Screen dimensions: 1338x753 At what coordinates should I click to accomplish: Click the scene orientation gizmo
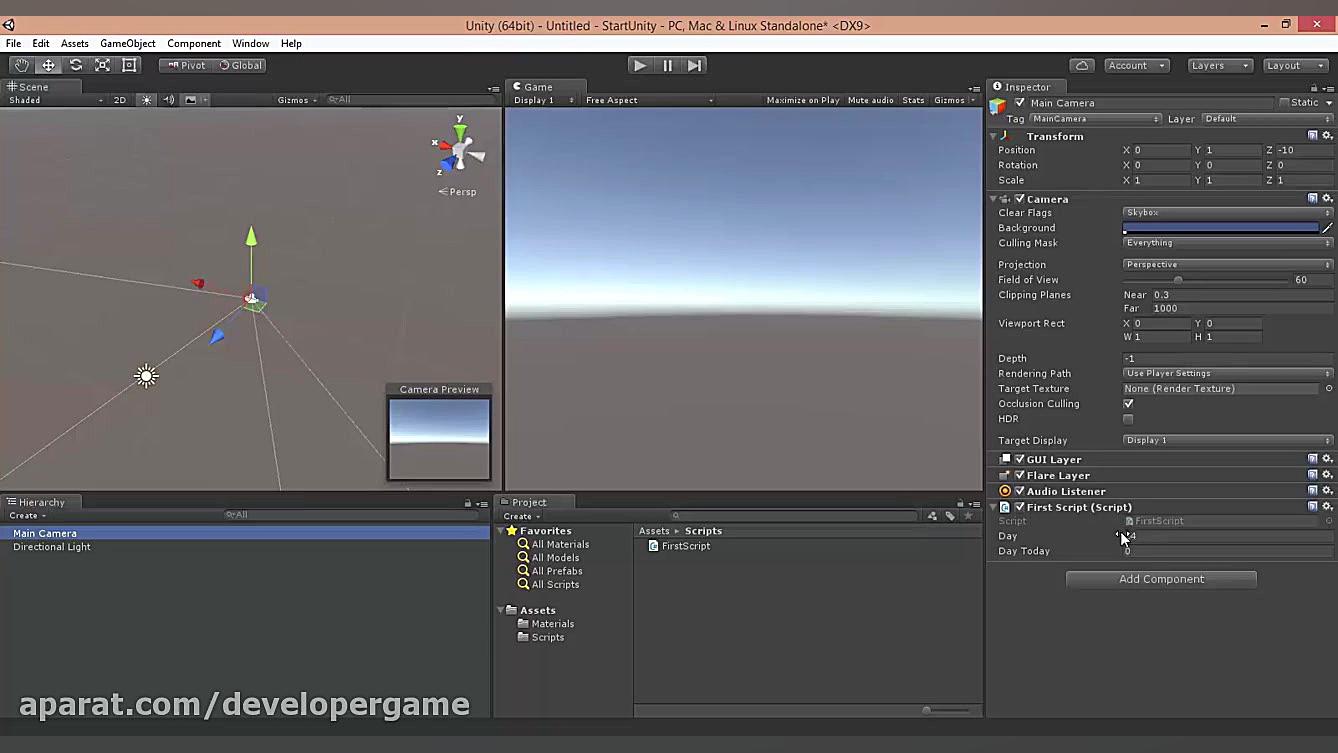tap(460, 150)
